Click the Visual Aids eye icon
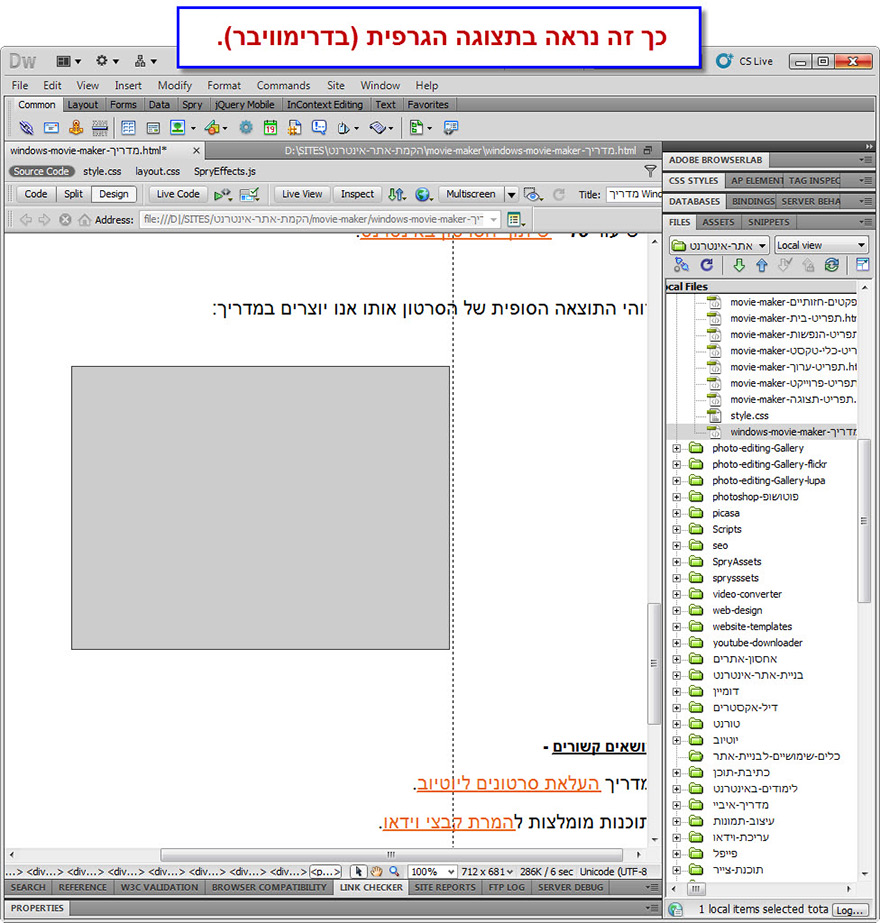Screen dimensions: 880x923 (532, 194)
